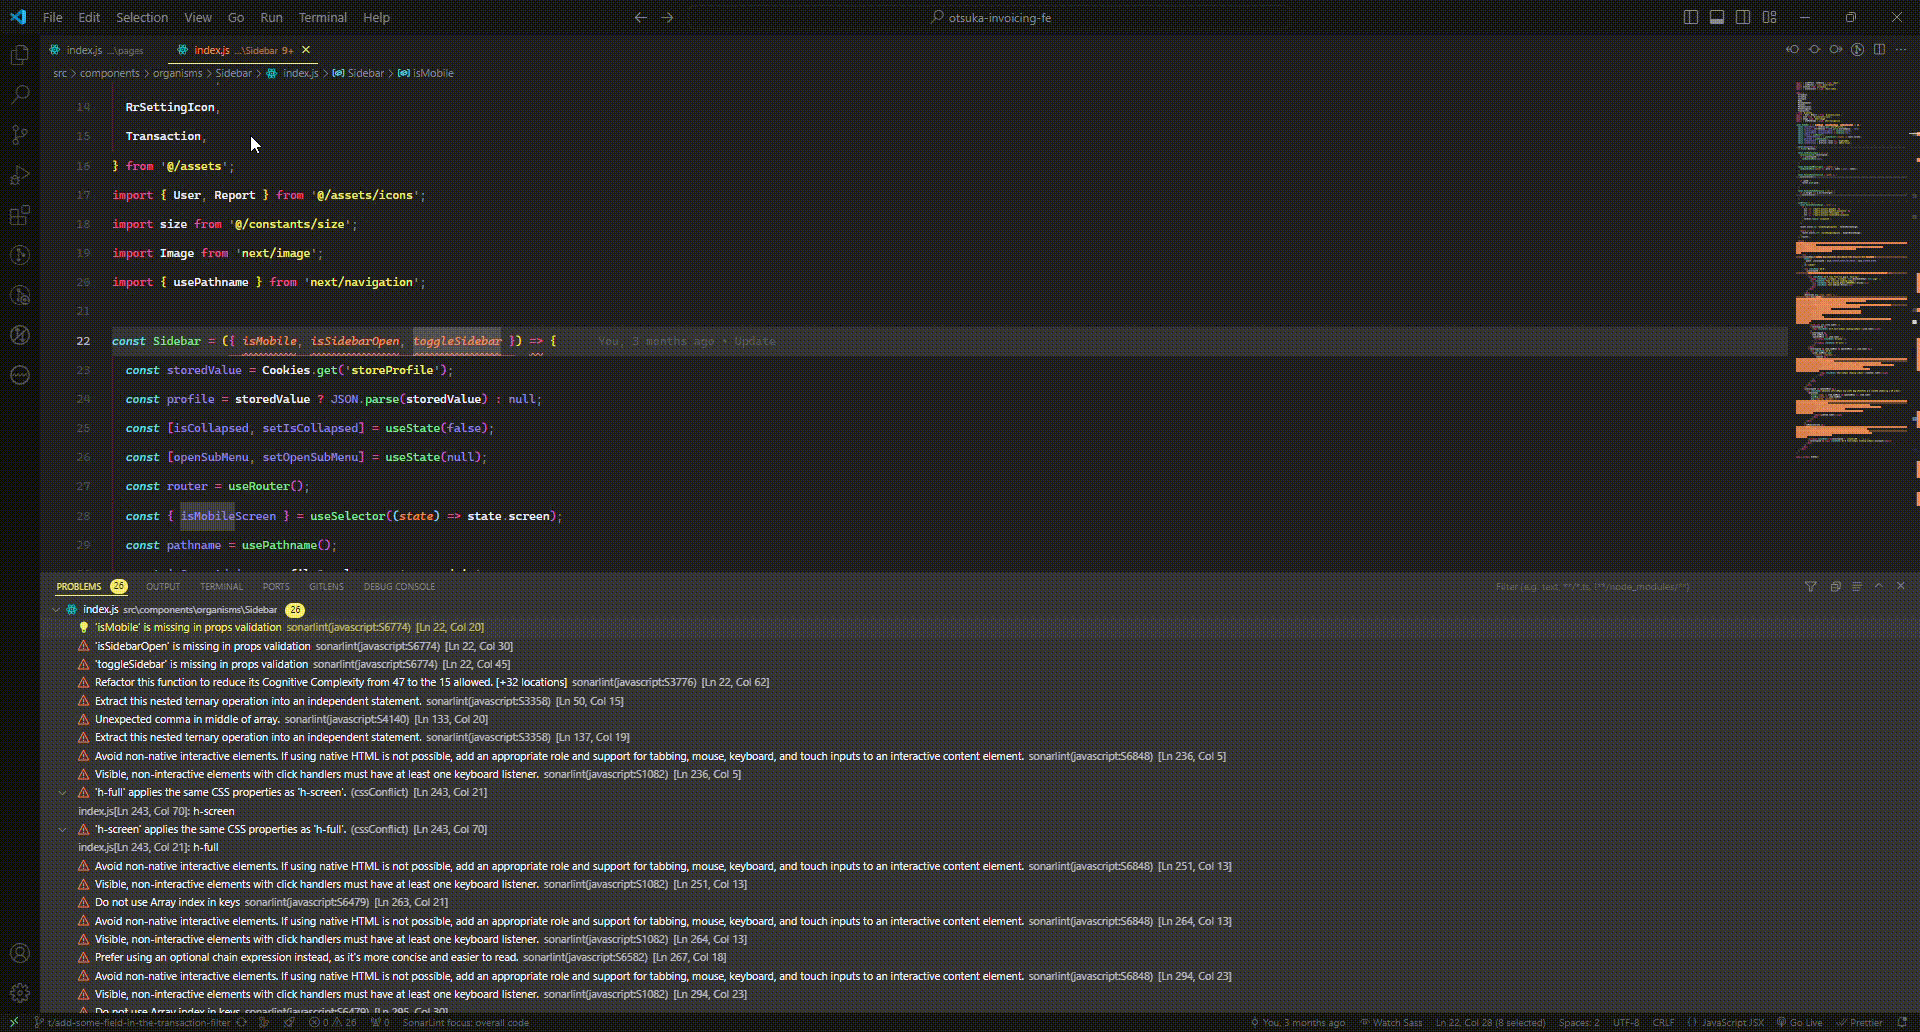Change Spaces: 2 indentation setting
Viewport: 1920px width, 1032px height.
1578,1022
